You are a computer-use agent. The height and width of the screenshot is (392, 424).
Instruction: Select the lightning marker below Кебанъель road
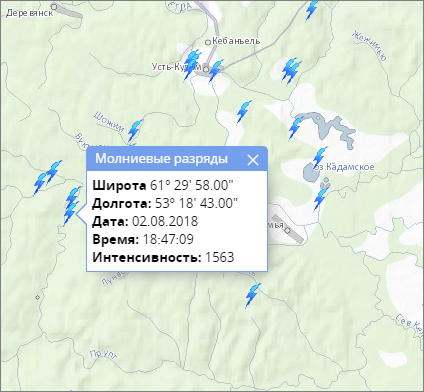(244, 111)
